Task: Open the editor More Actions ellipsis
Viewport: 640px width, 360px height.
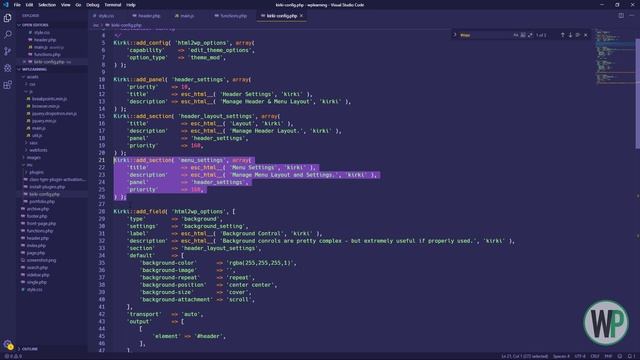Action: [631, 16]
